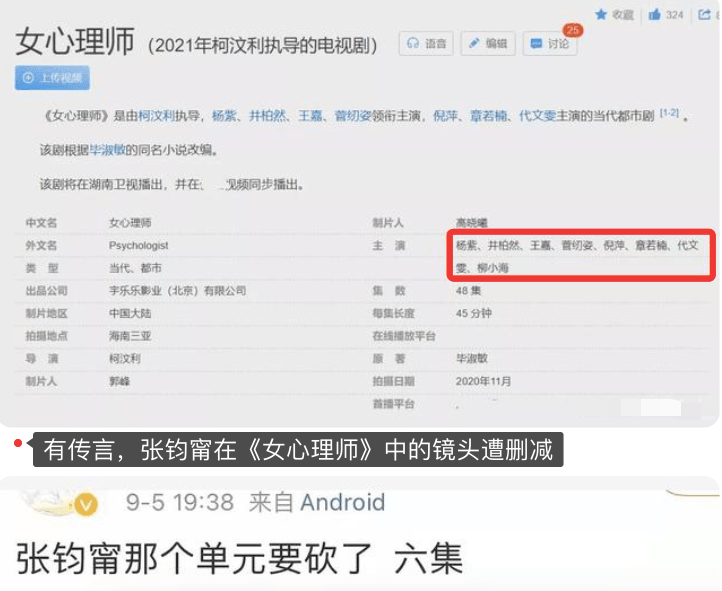Click the post text 张钧甯那个单元要砍了
The width and height of the screenshot is (722, 591).
point(194,558)
